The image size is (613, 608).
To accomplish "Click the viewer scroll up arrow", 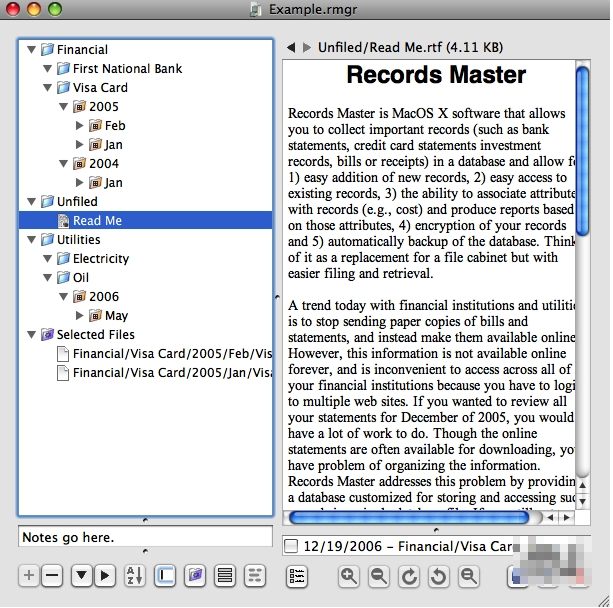I will [x=583, y=485].
